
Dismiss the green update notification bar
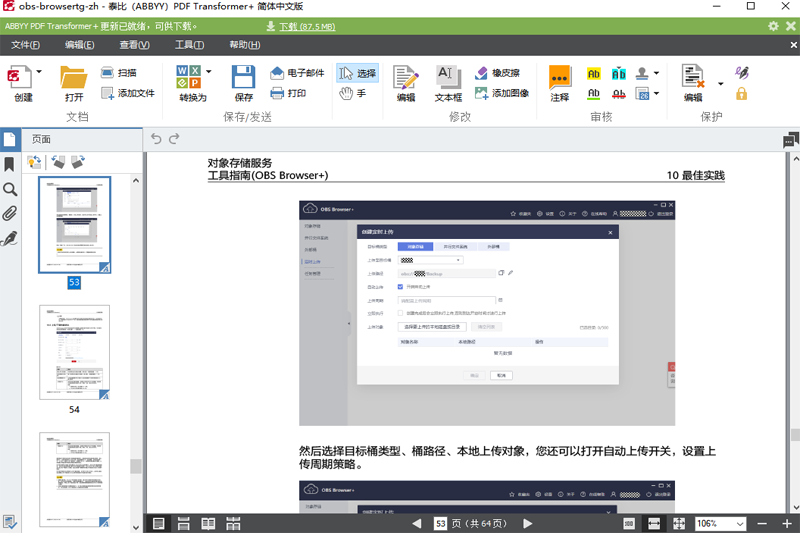click(x=790, y=26)
